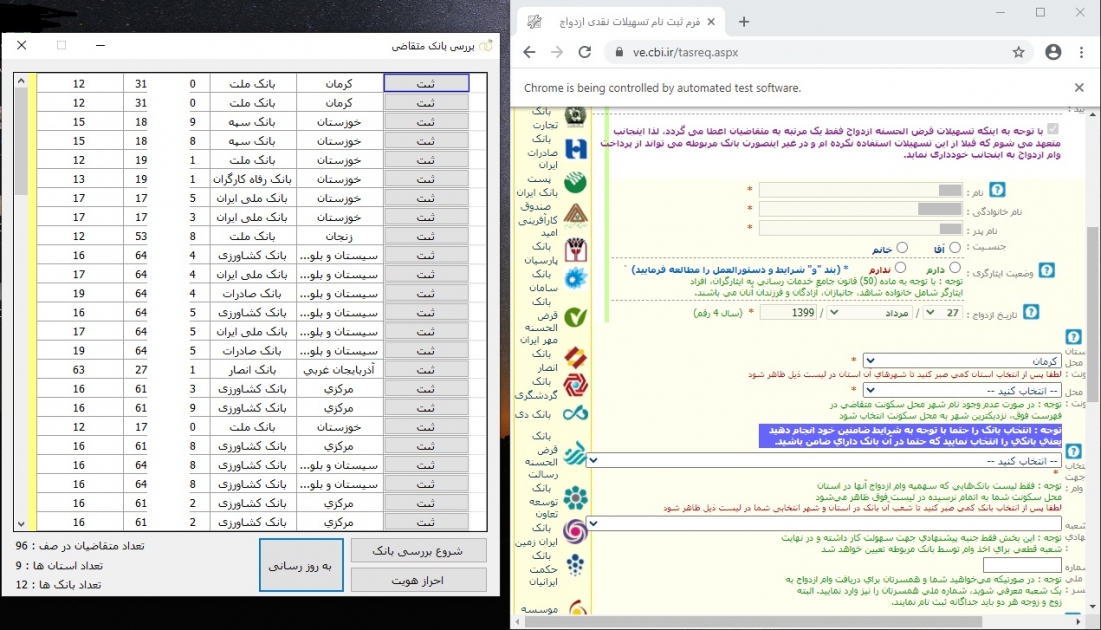Select the خانم gender radio button
Viewport: 1101px width, 630px height.
[x=902, y=247]
